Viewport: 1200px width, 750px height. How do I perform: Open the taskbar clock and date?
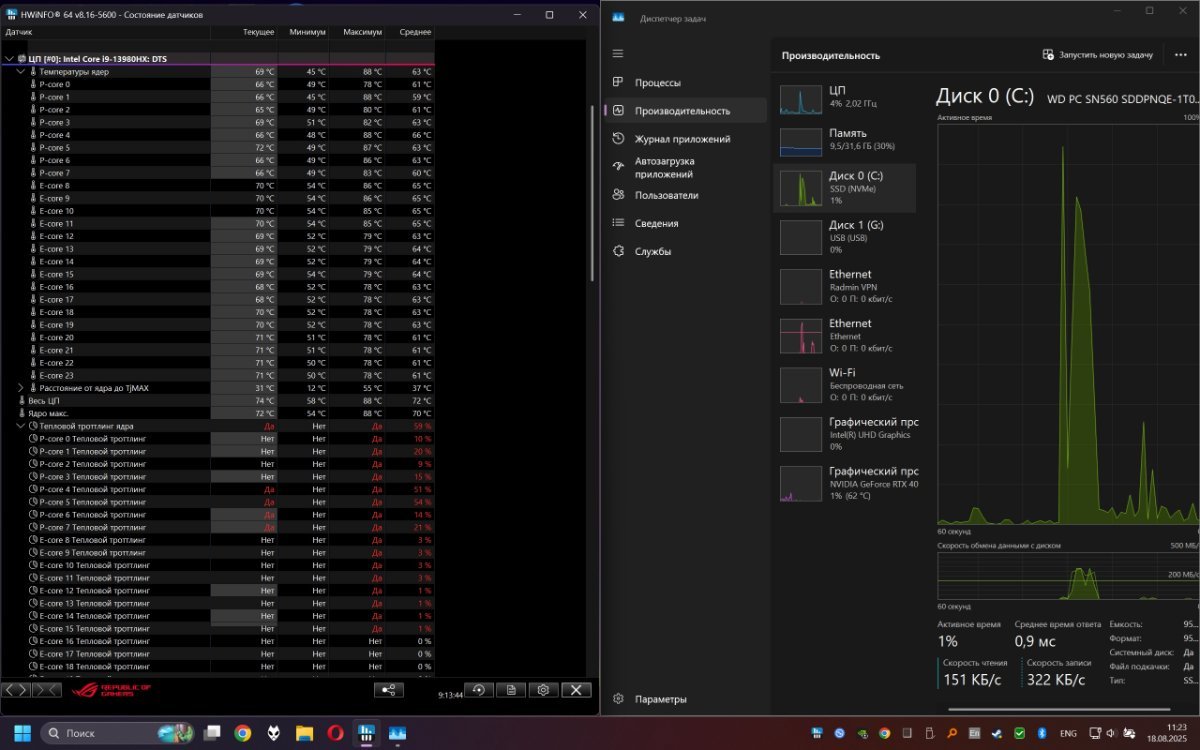[1169, 733]
